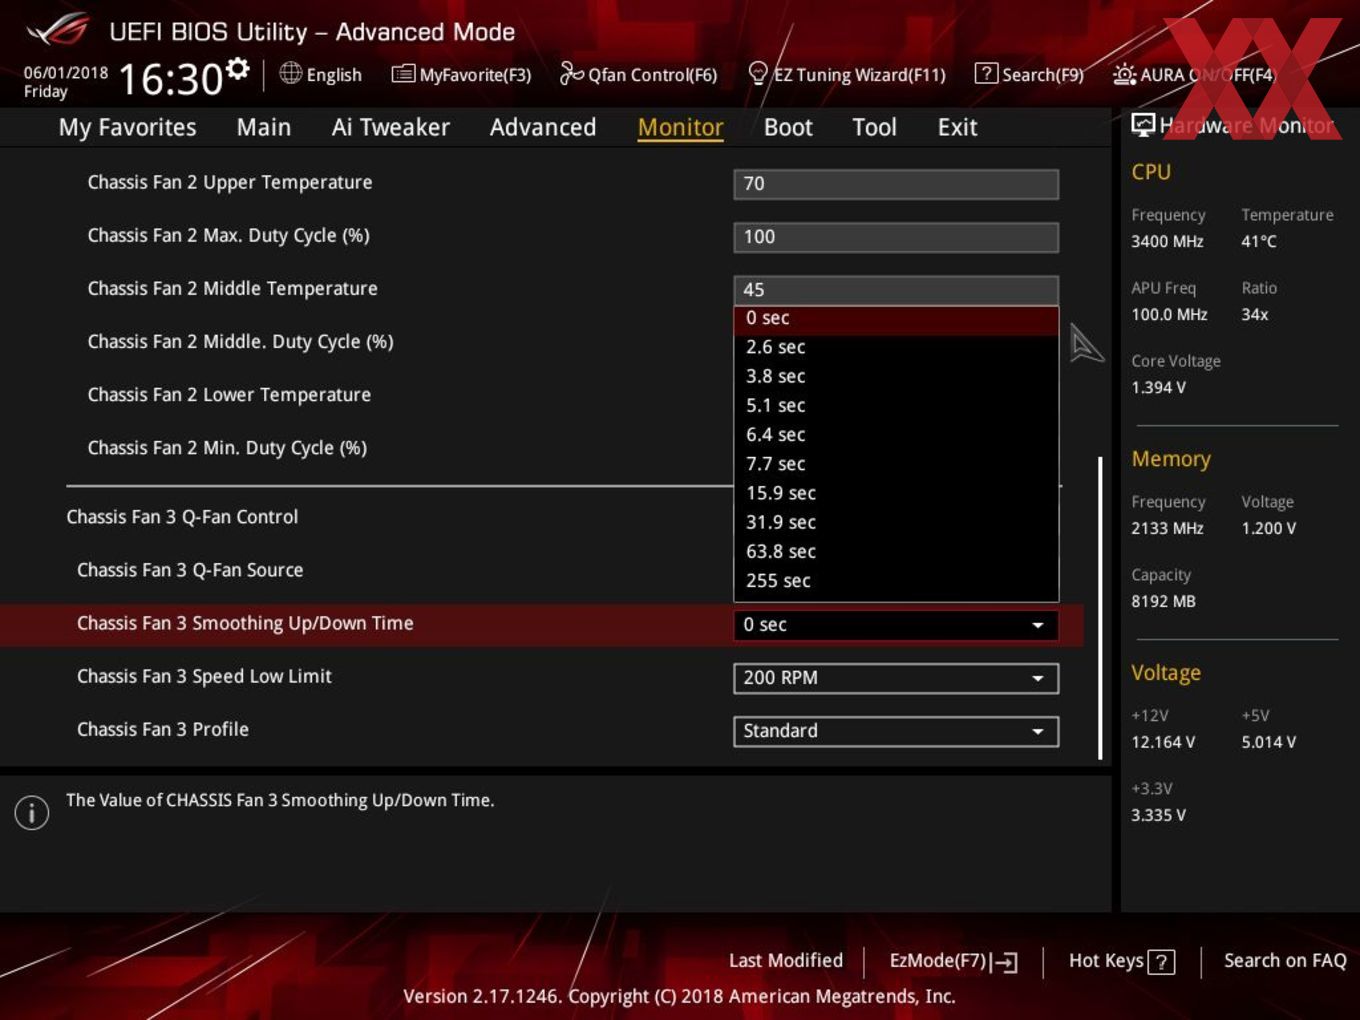Image resolution: width=1360 pixels, height=1020 pixels.
Task: Edit Chassis Fan 2 Max. Duty Cycle field
Action: (896, 237)
